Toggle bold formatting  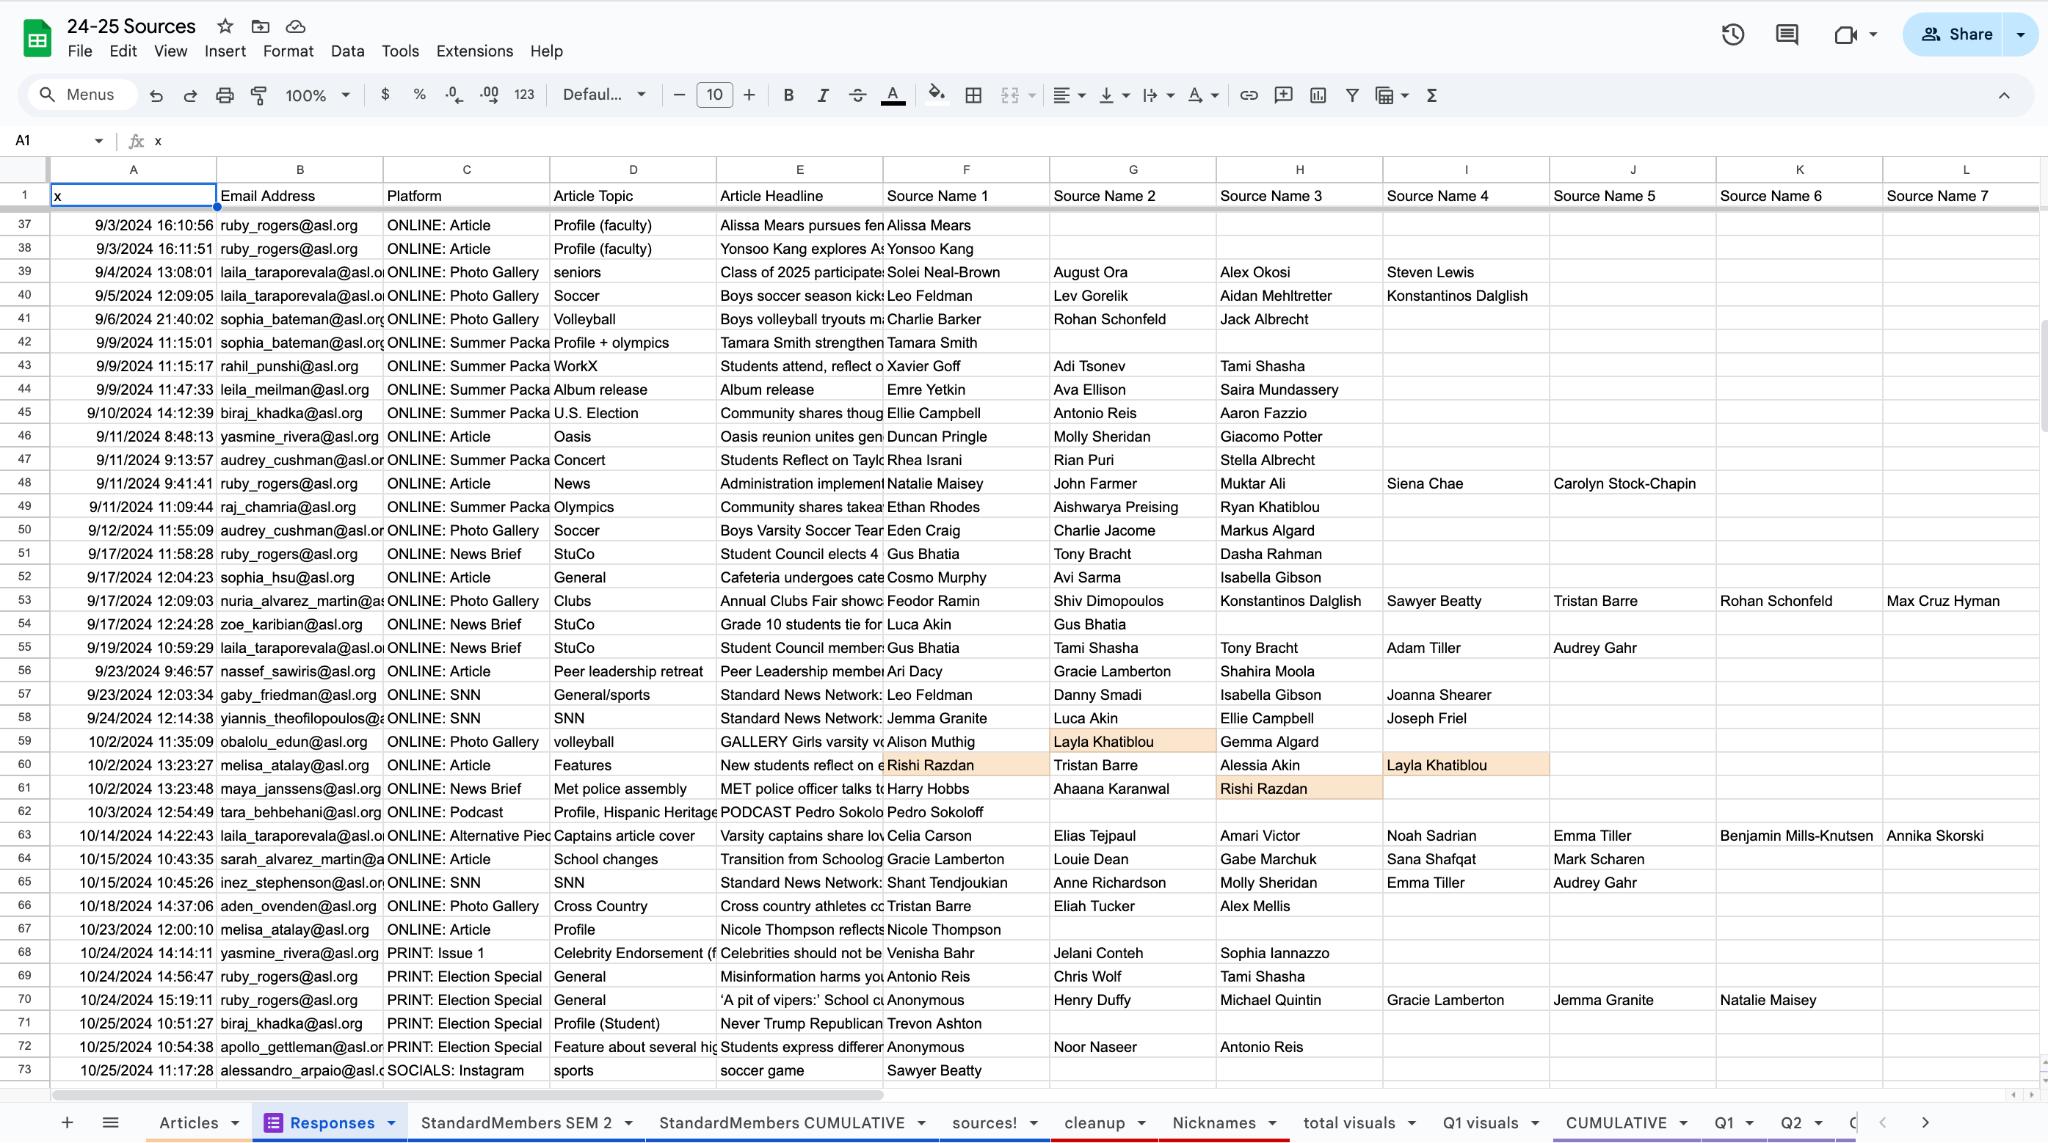coord(788,95)
